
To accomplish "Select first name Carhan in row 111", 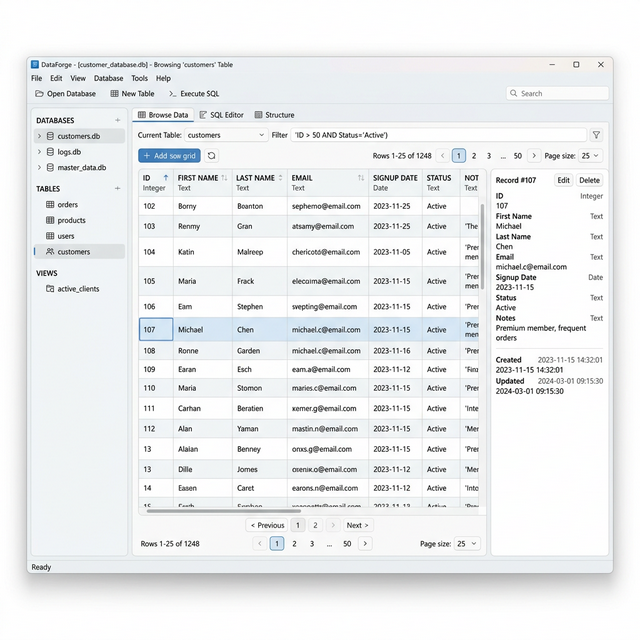I will tap(203, 408).
